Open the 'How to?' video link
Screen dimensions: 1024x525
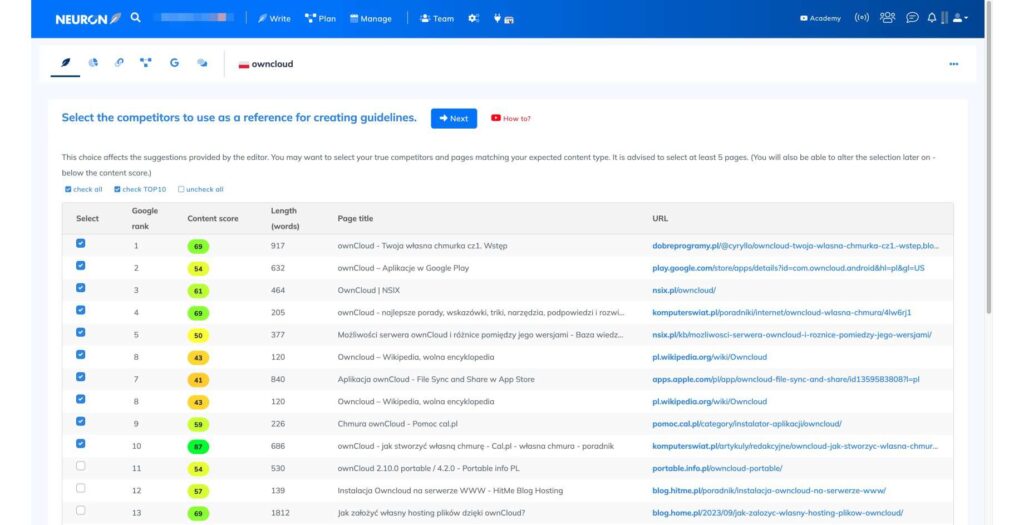511,118
